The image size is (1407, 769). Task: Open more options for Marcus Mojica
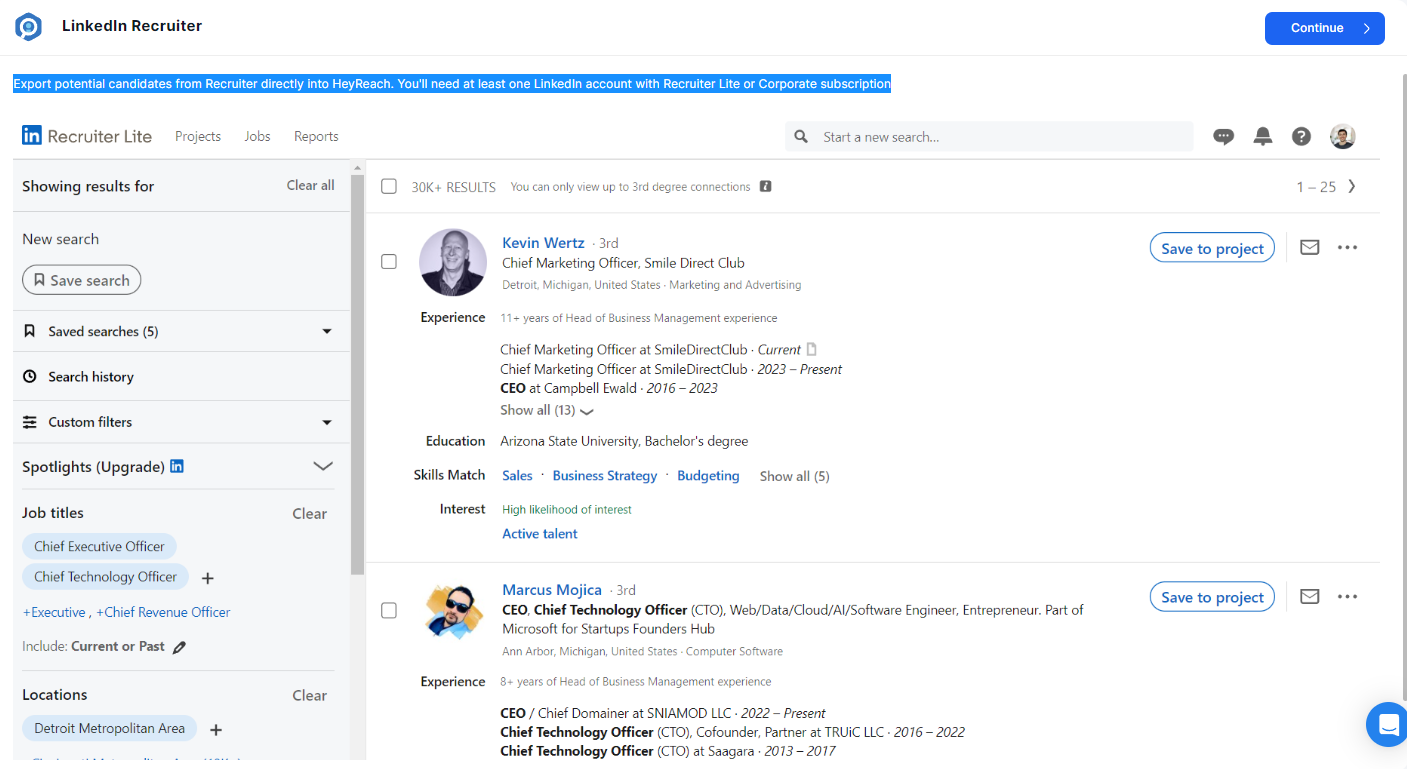click(x=1347, y=596)
